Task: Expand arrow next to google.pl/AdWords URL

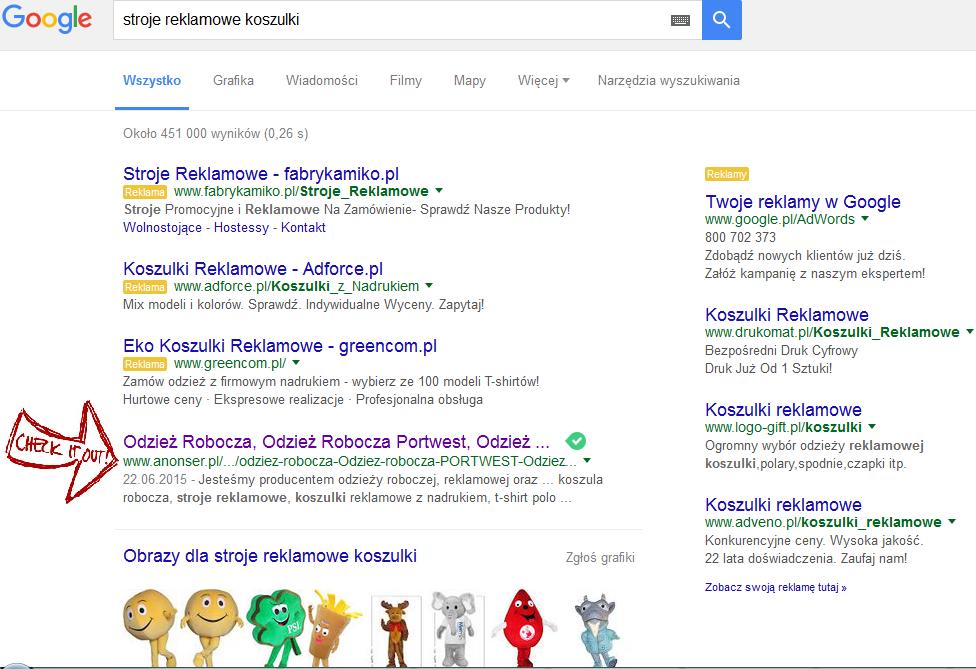Action: coord(865,218)
